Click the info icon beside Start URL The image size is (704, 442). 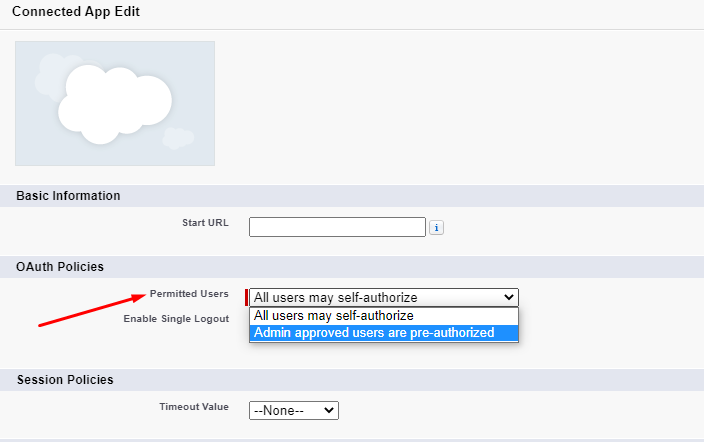[x=436, y=228]
